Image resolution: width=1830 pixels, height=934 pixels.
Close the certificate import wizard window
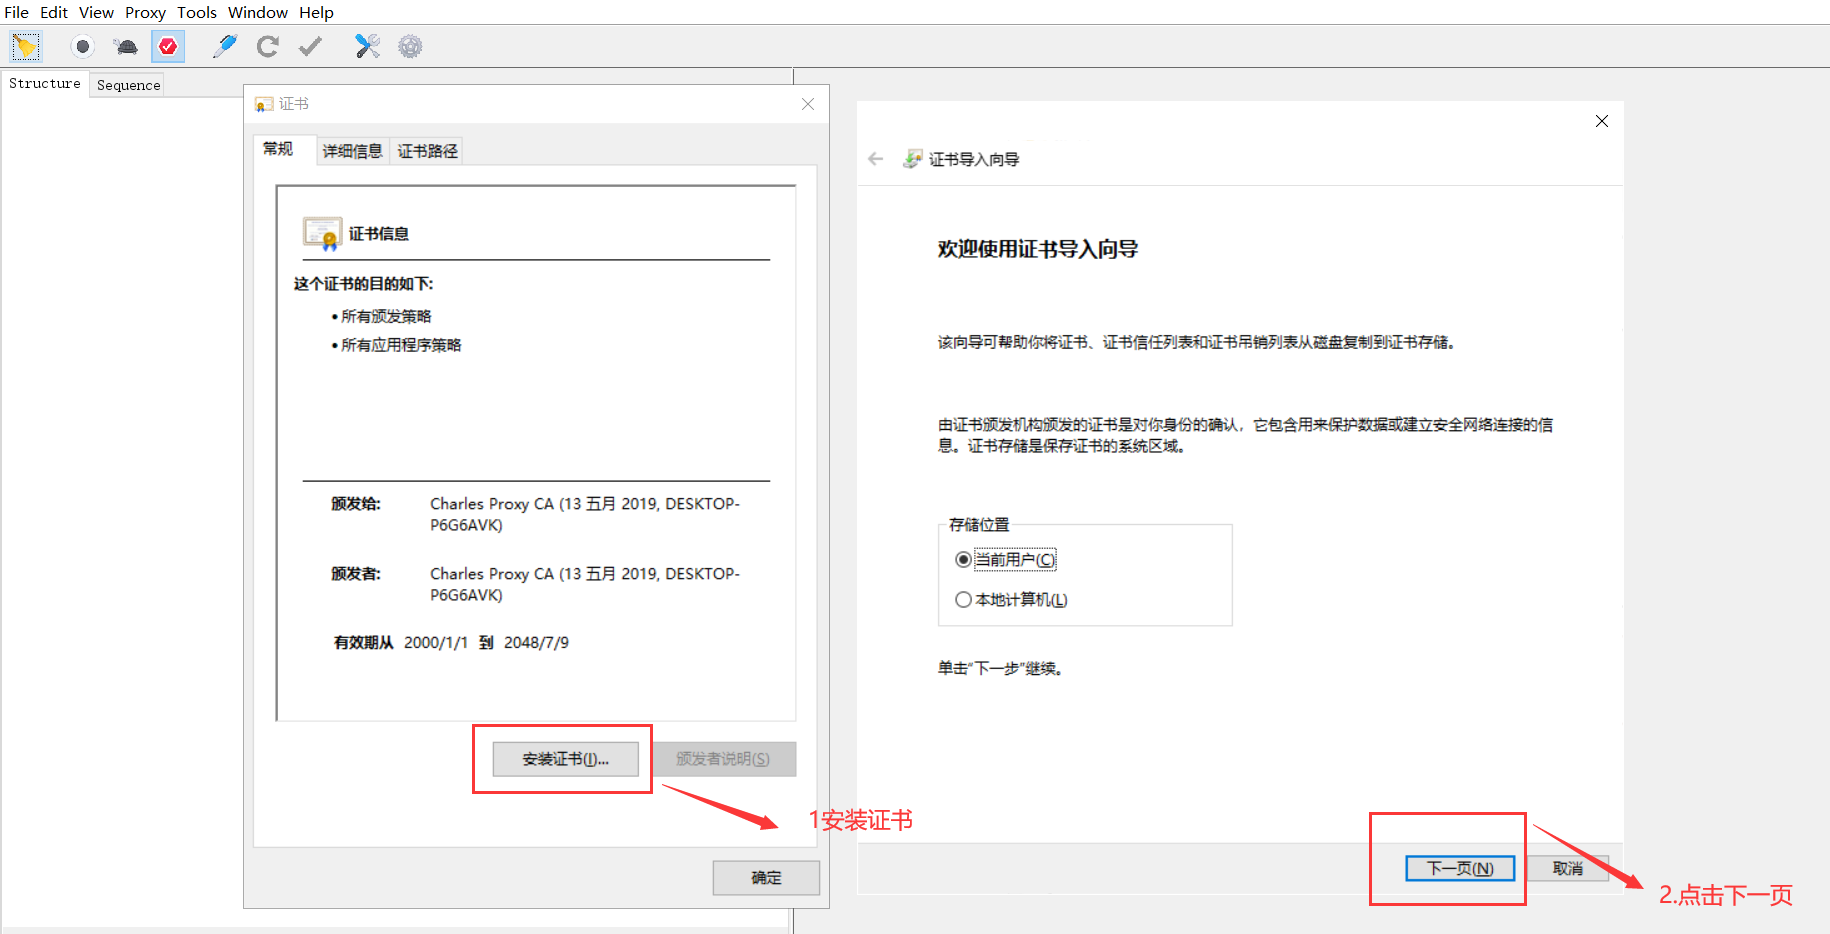(x=1602, y=121)
